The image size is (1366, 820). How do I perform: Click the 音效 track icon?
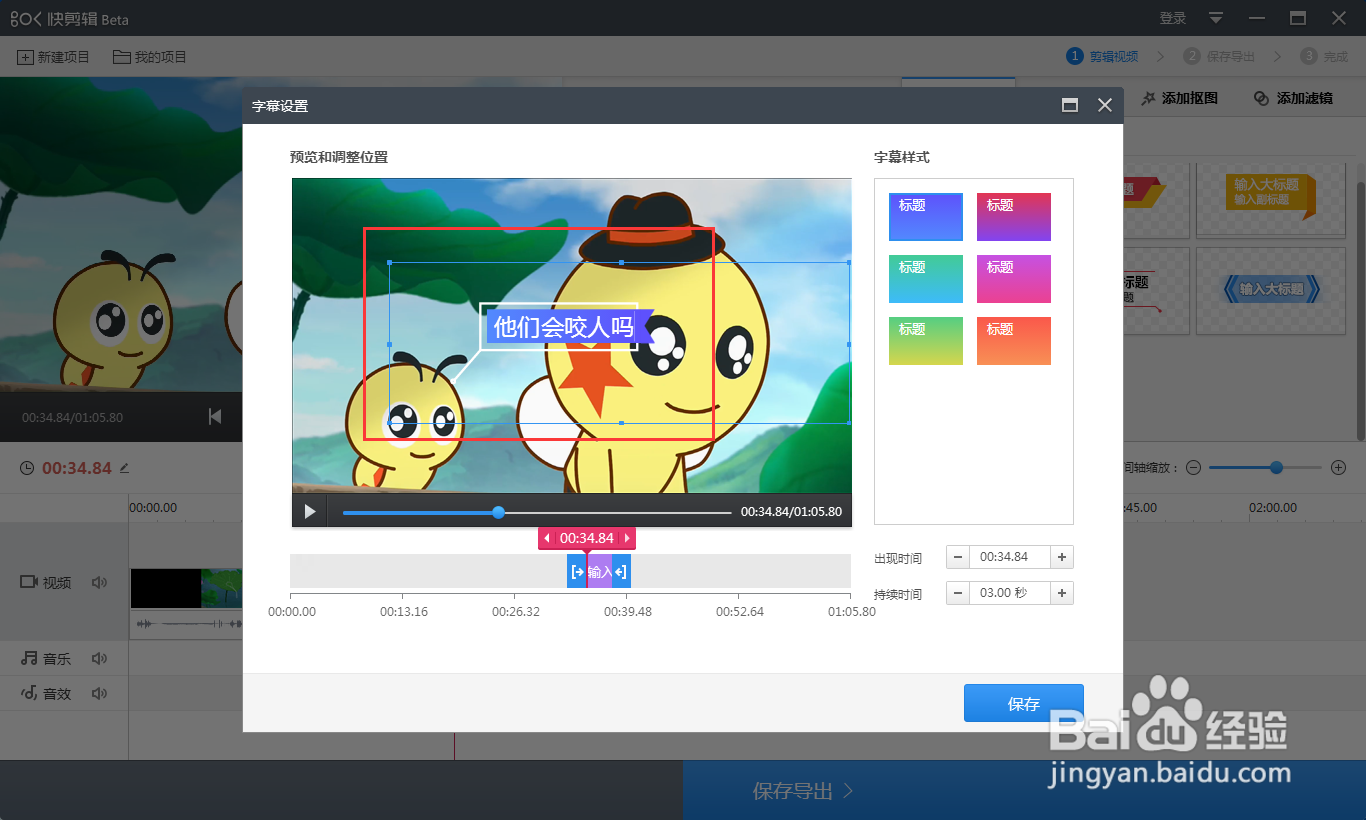[x=29, y=693]
